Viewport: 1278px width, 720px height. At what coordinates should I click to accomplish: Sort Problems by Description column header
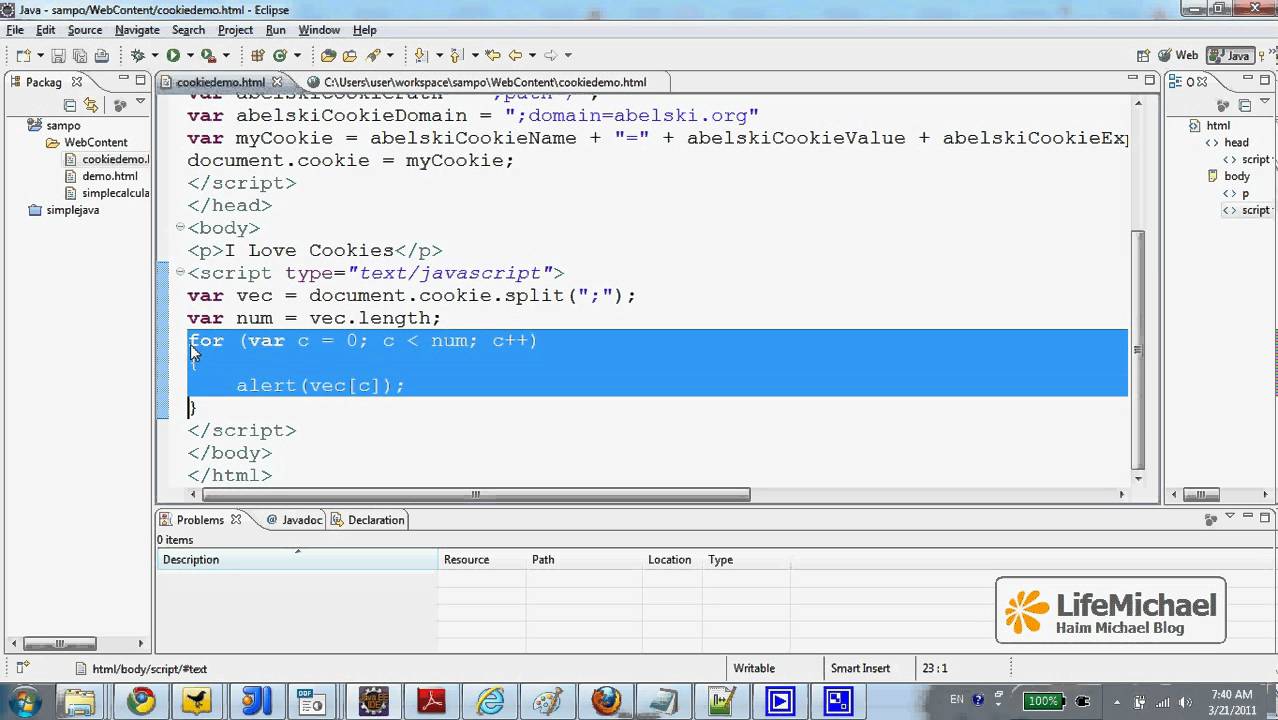tap(297, 560)
